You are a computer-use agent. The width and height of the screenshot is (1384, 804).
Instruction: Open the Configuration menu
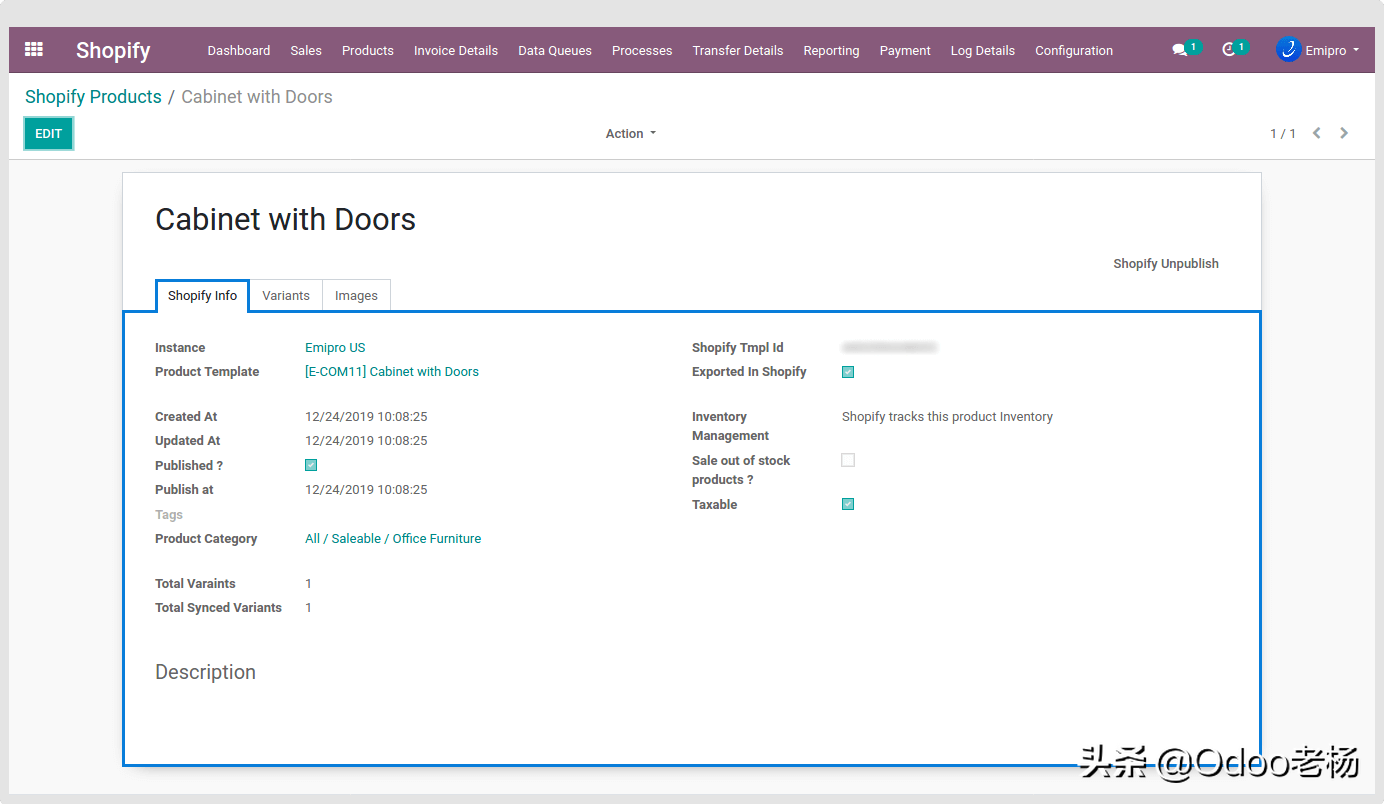[1074, 50]
